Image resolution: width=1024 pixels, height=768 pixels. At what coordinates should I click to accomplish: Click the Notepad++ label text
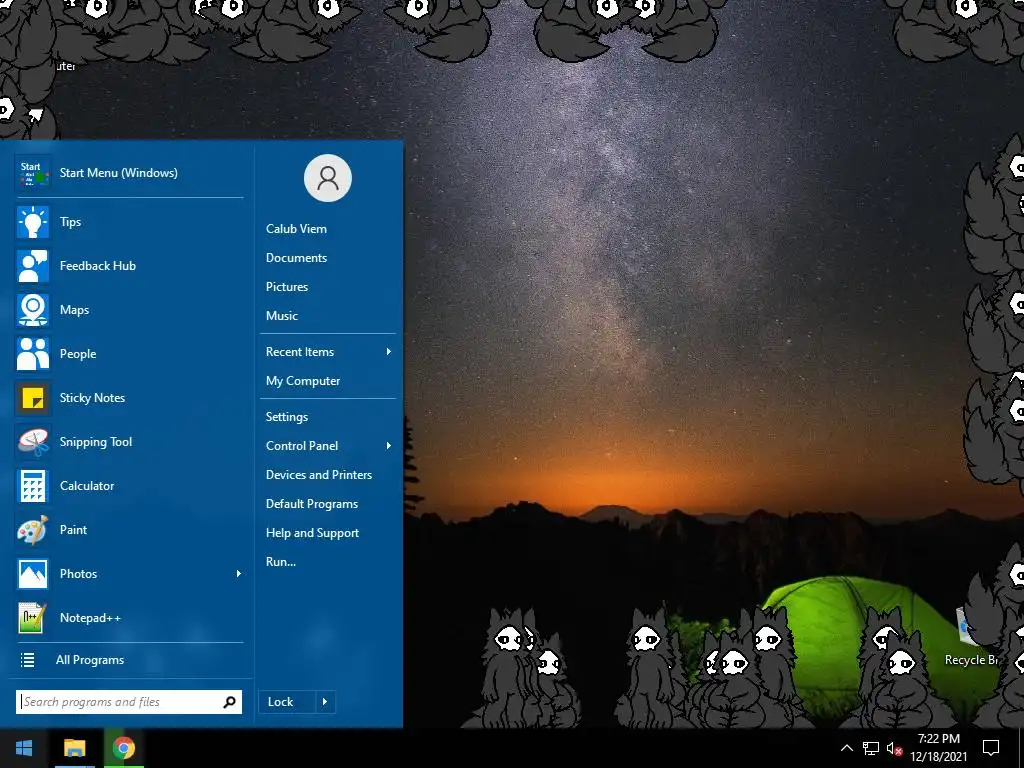[90, 618]
